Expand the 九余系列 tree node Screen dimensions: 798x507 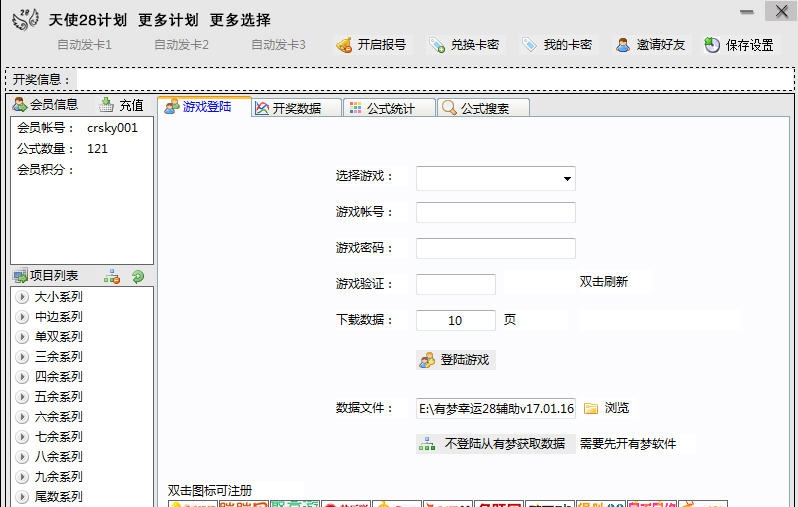point(21,477)
